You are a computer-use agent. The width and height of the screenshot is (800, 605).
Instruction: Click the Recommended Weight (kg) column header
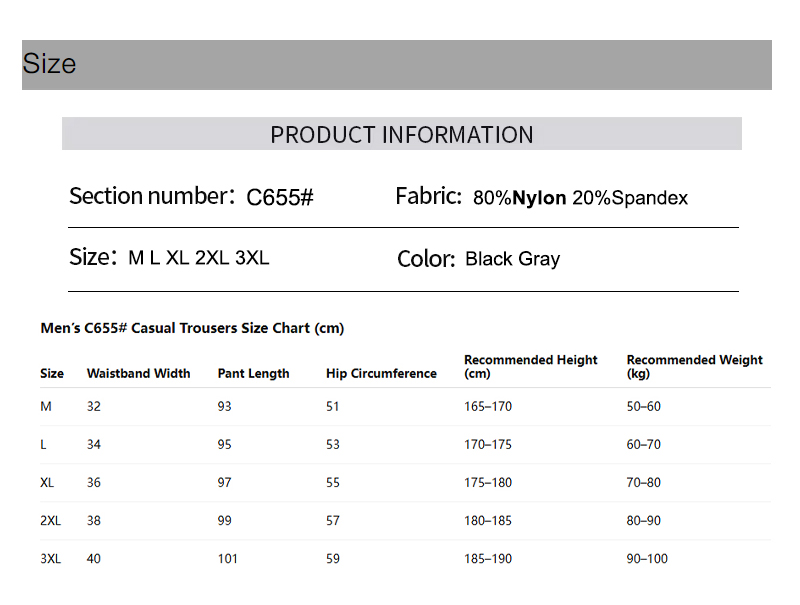(694, 366)
